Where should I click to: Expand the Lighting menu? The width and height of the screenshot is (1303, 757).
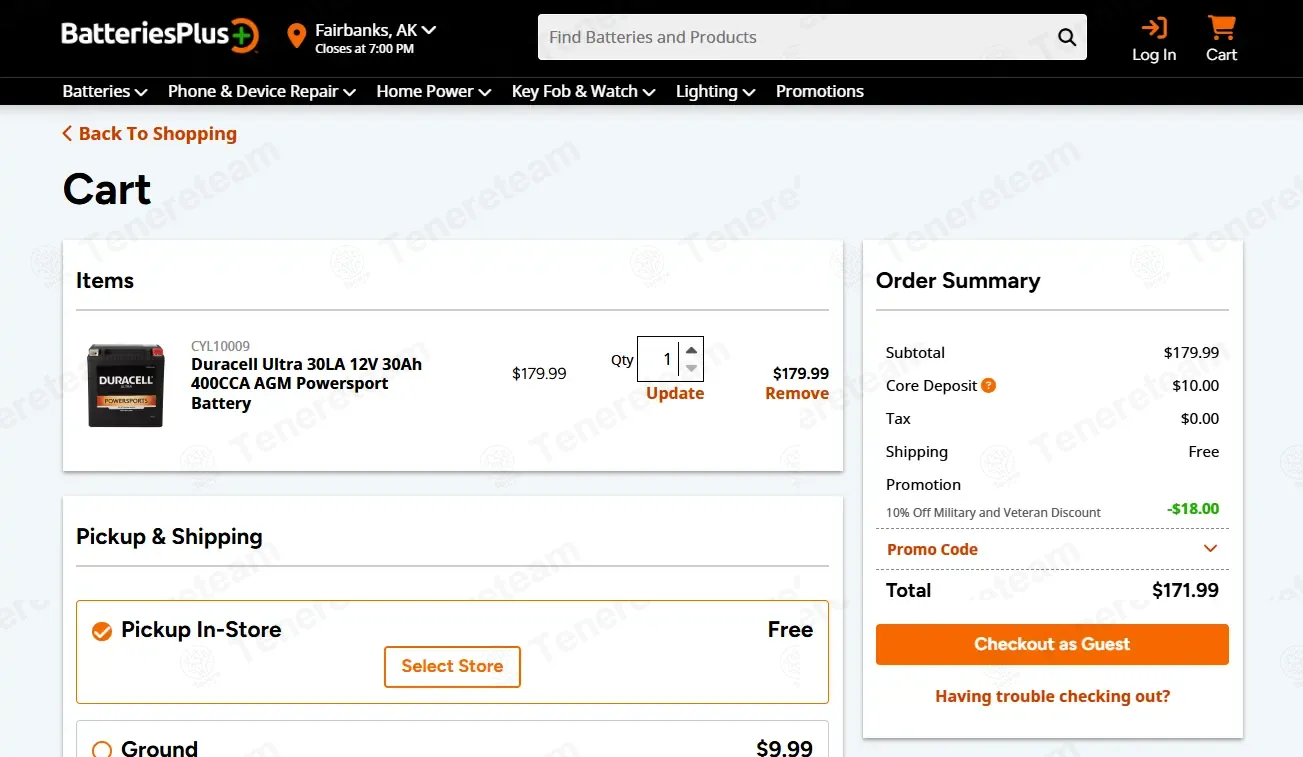tap(716, 91)
